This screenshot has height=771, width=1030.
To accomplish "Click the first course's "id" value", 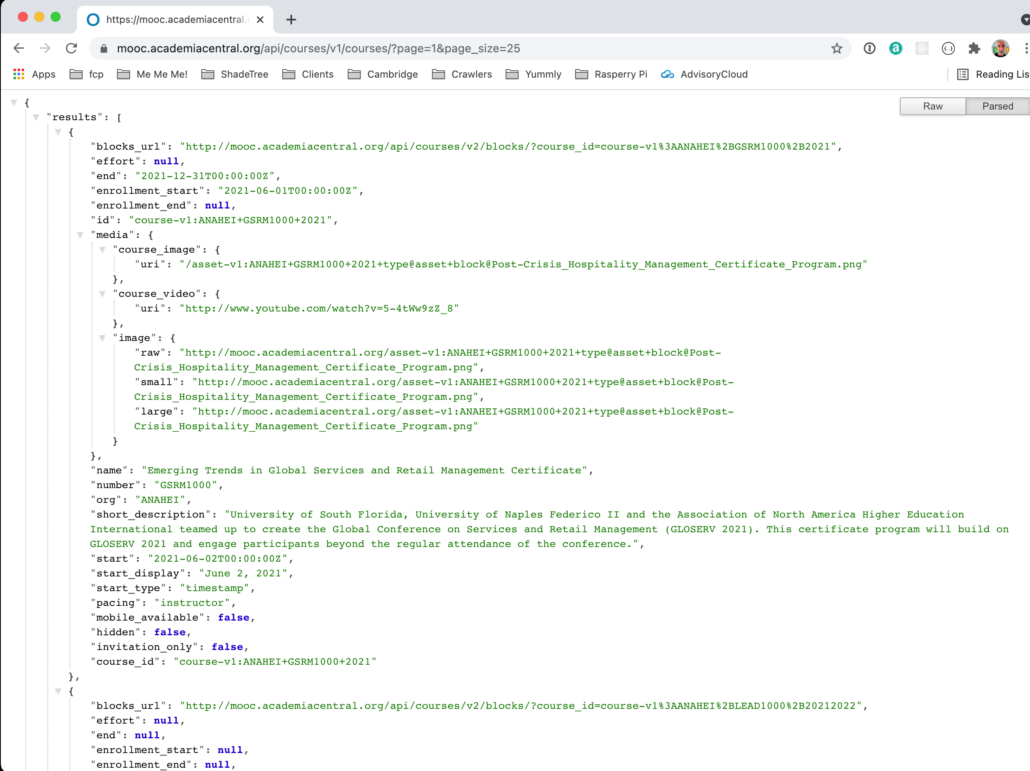I will [x=231, y=220].
